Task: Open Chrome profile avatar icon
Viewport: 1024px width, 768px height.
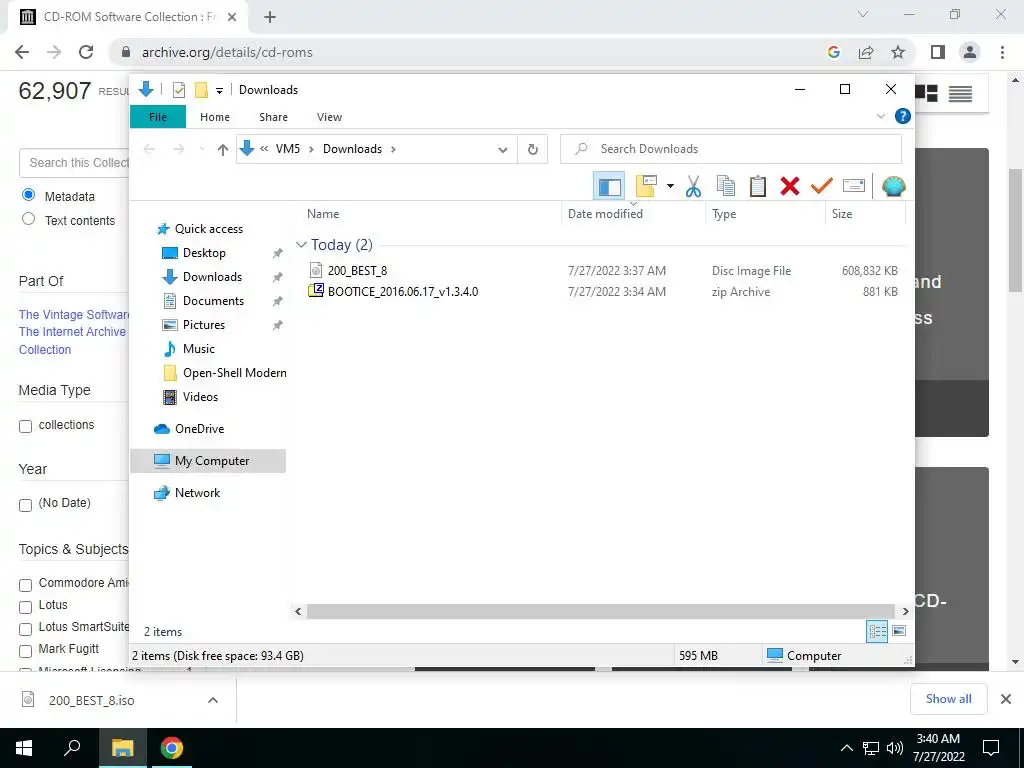Action: point(970,52)
